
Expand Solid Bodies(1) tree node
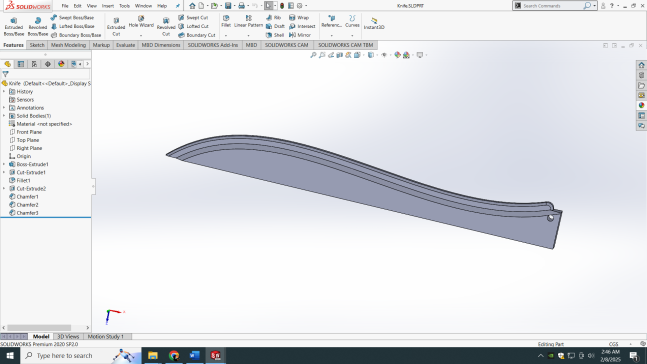(x=4, y=116)
